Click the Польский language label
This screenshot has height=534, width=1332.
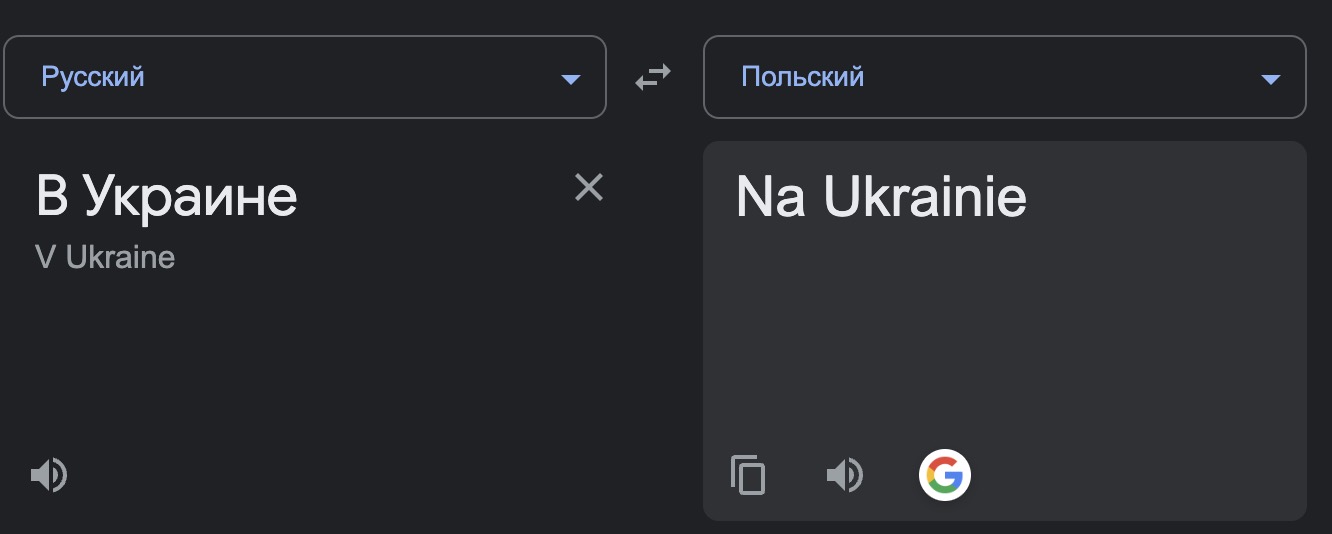pyautogui.click(x=803, y=76)
